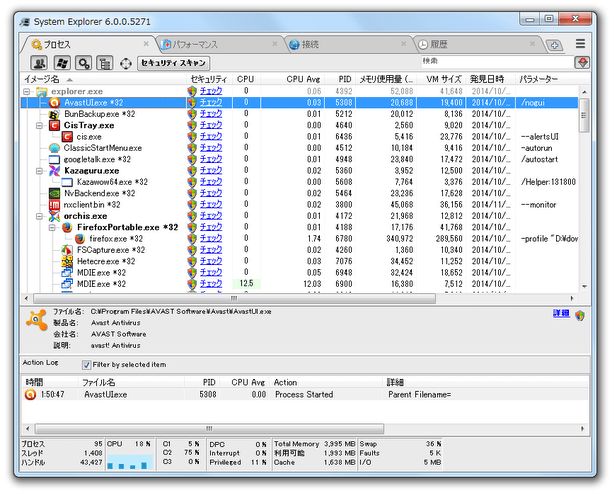The image size is (612, 493).
Task: Close the 履歴 tab
Action: tap(532, 44)
